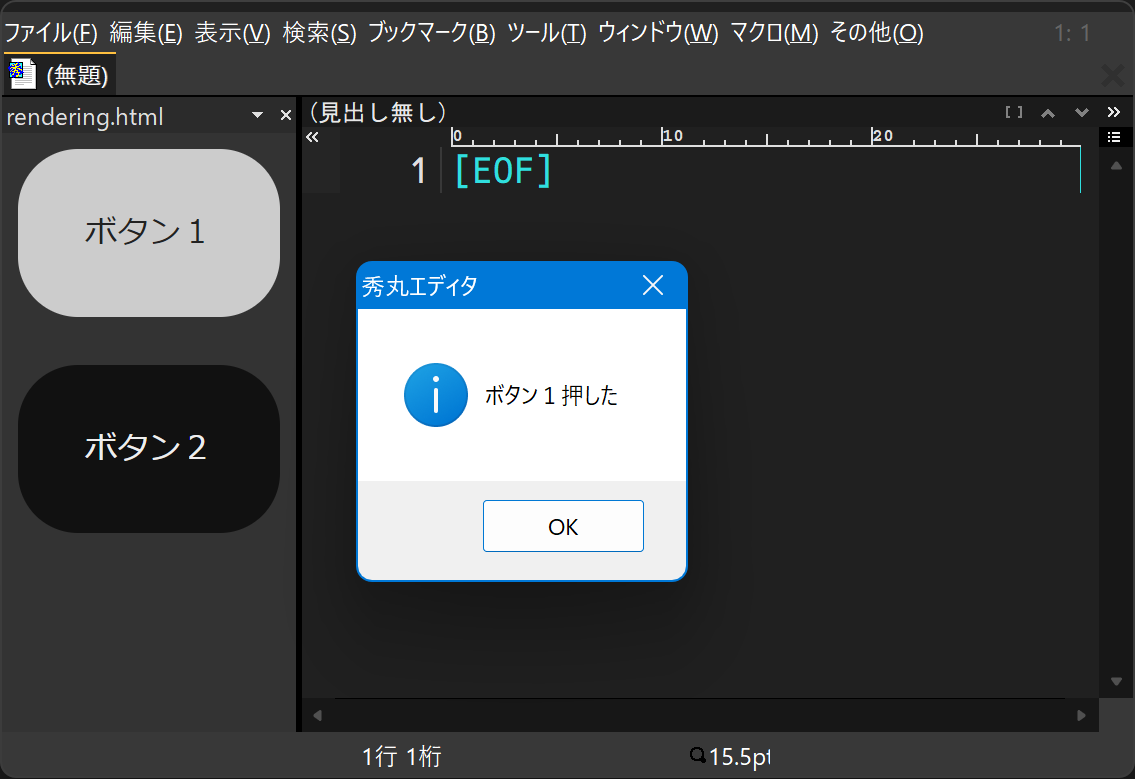Close the 秀丸エディタ message dialog
The height and width of the screenshot is (779, 1135).
tap(653, 285)
